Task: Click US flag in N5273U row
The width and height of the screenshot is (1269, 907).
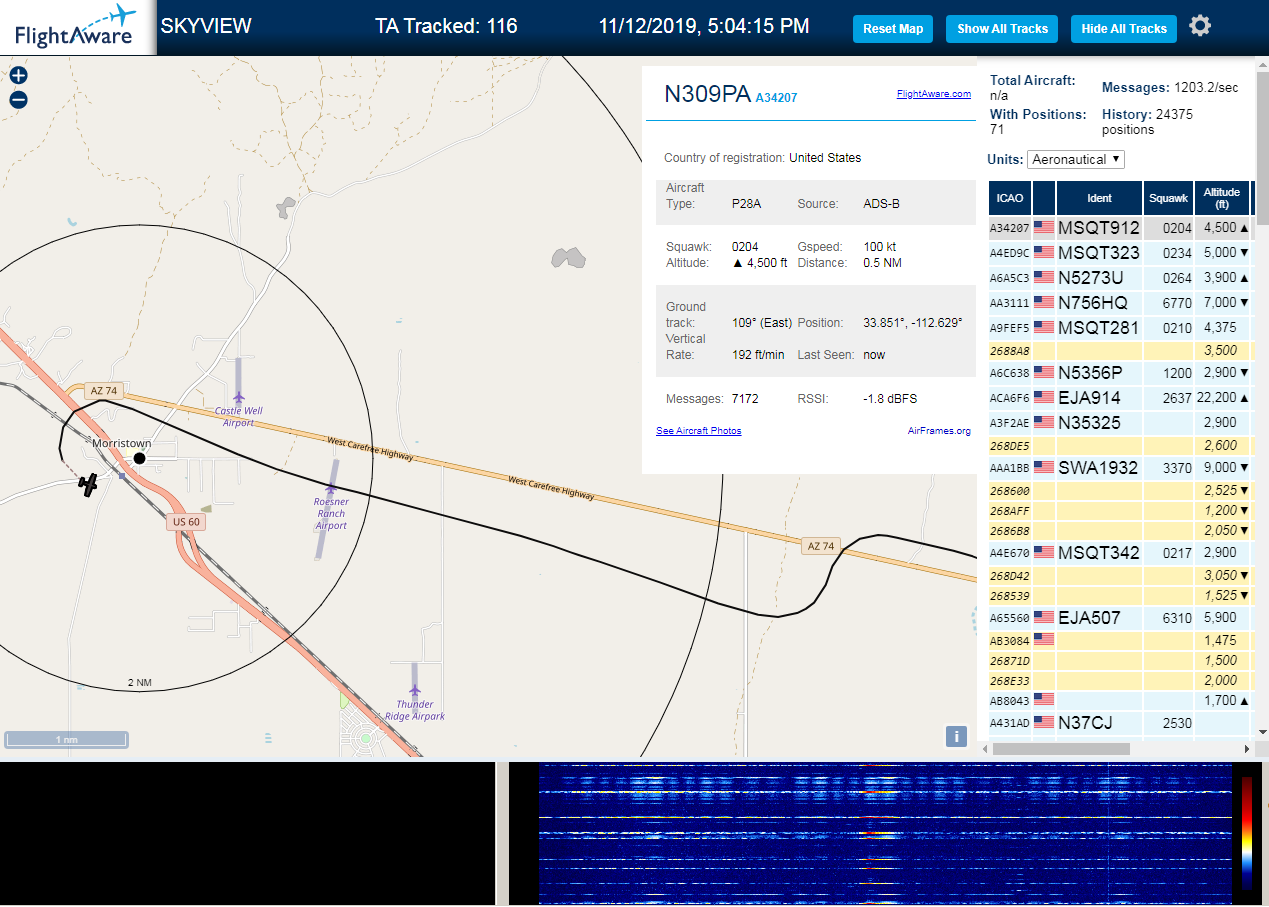Action: [x=1044, y=278]
